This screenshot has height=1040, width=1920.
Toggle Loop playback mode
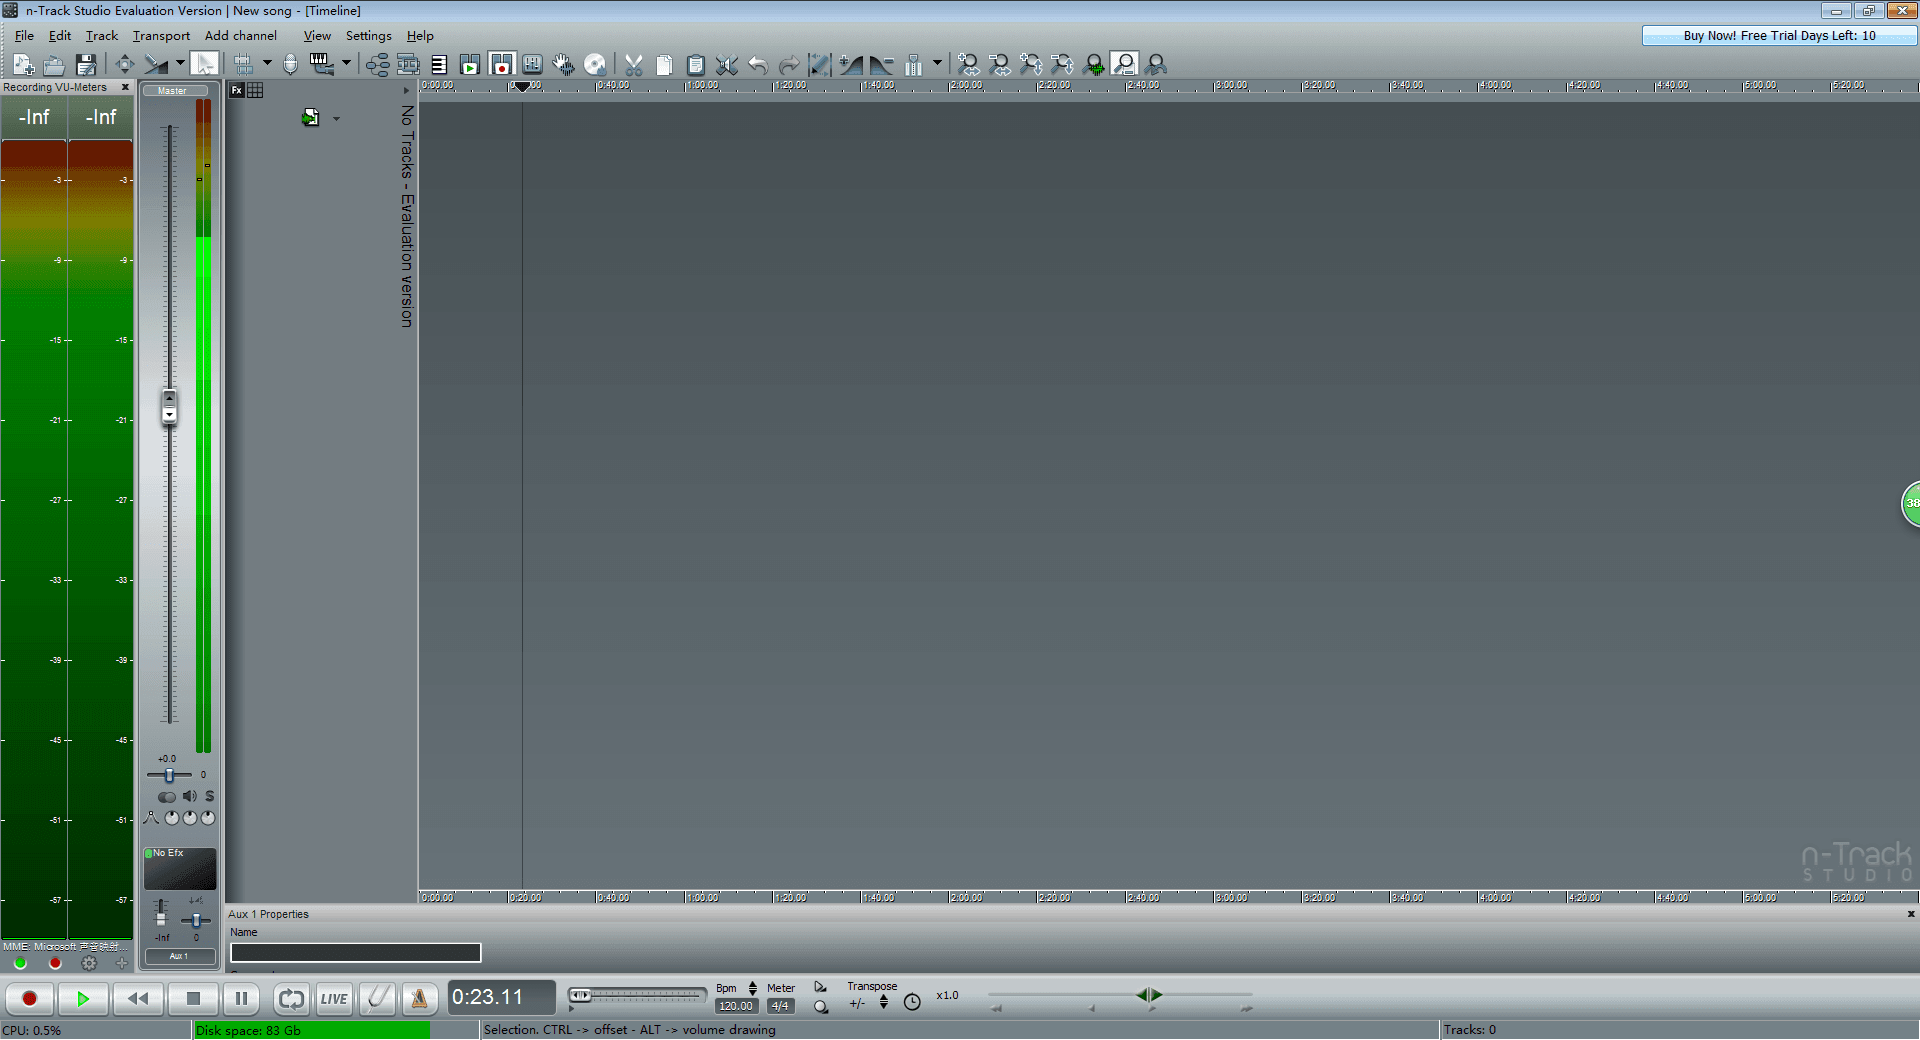click(x=291, y=998)
